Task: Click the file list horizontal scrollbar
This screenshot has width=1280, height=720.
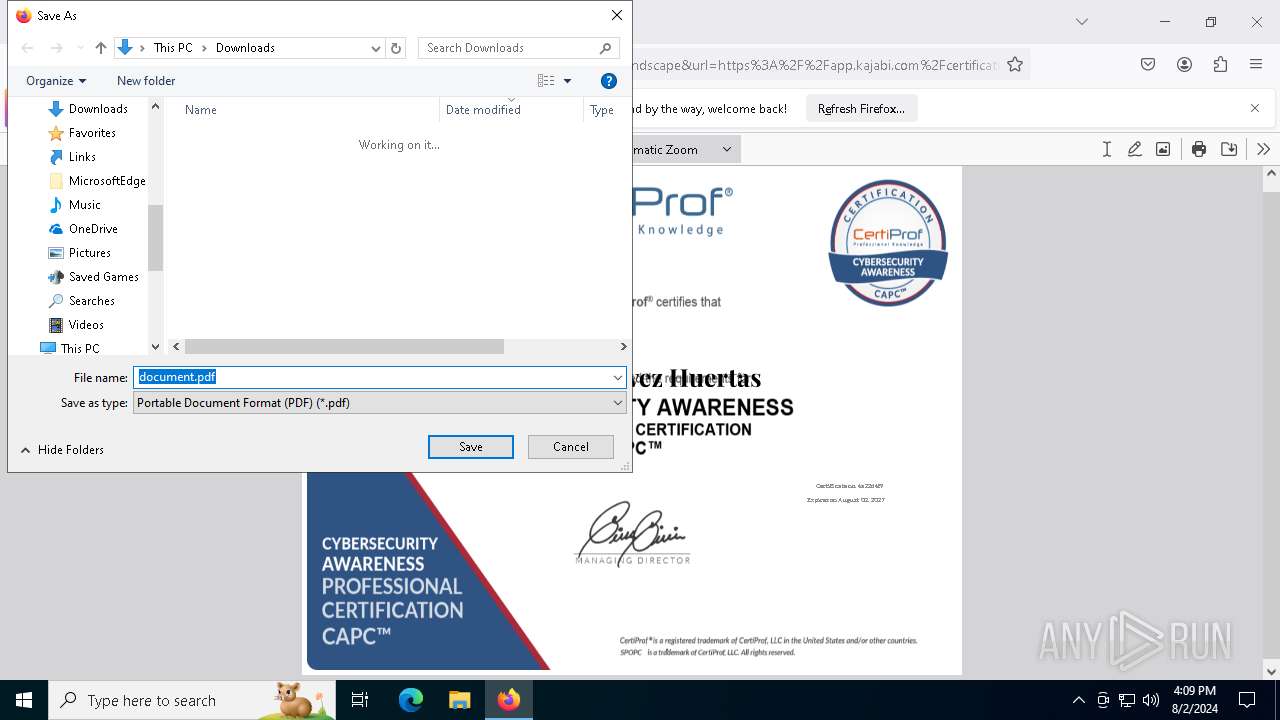Action: point(344,346)
